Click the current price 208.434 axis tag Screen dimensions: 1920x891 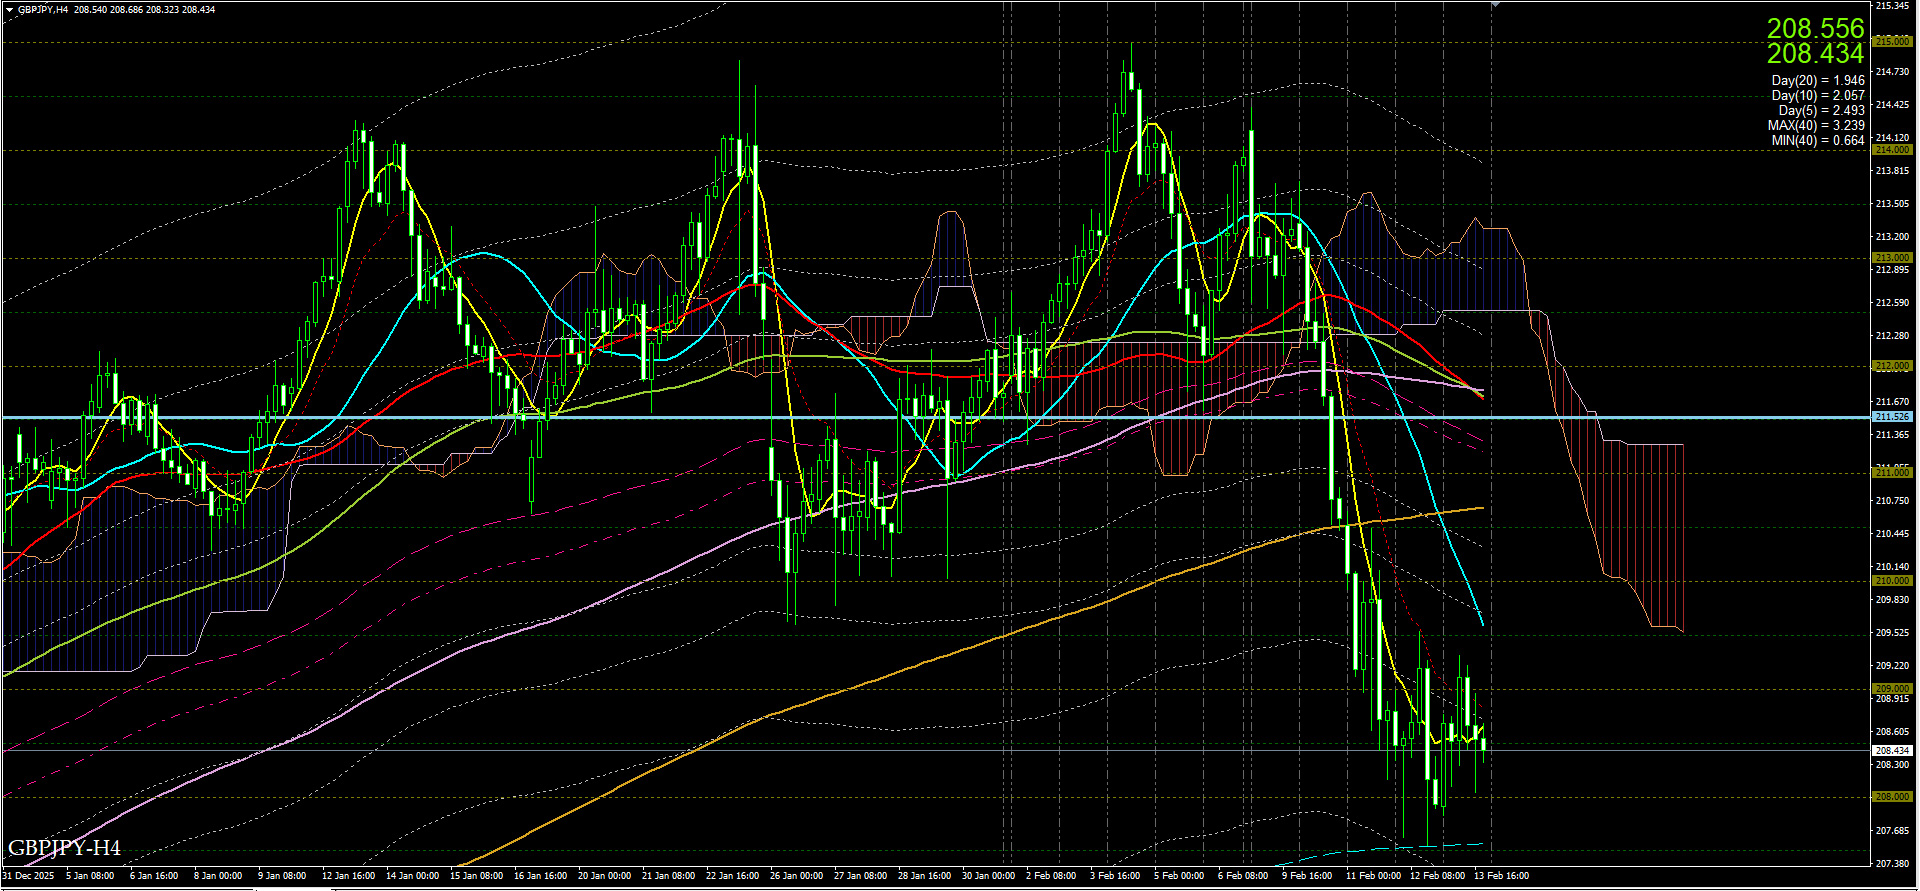click(x=1892, y=750)
